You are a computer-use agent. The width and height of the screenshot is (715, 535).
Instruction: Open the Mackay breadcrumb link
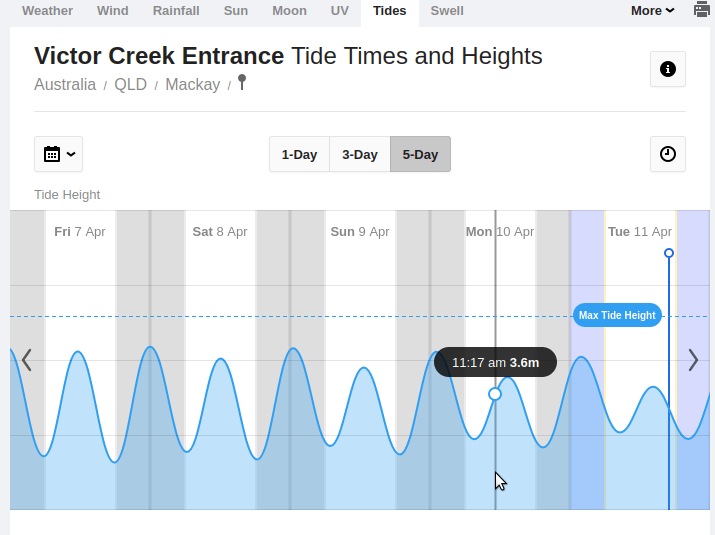193,85
